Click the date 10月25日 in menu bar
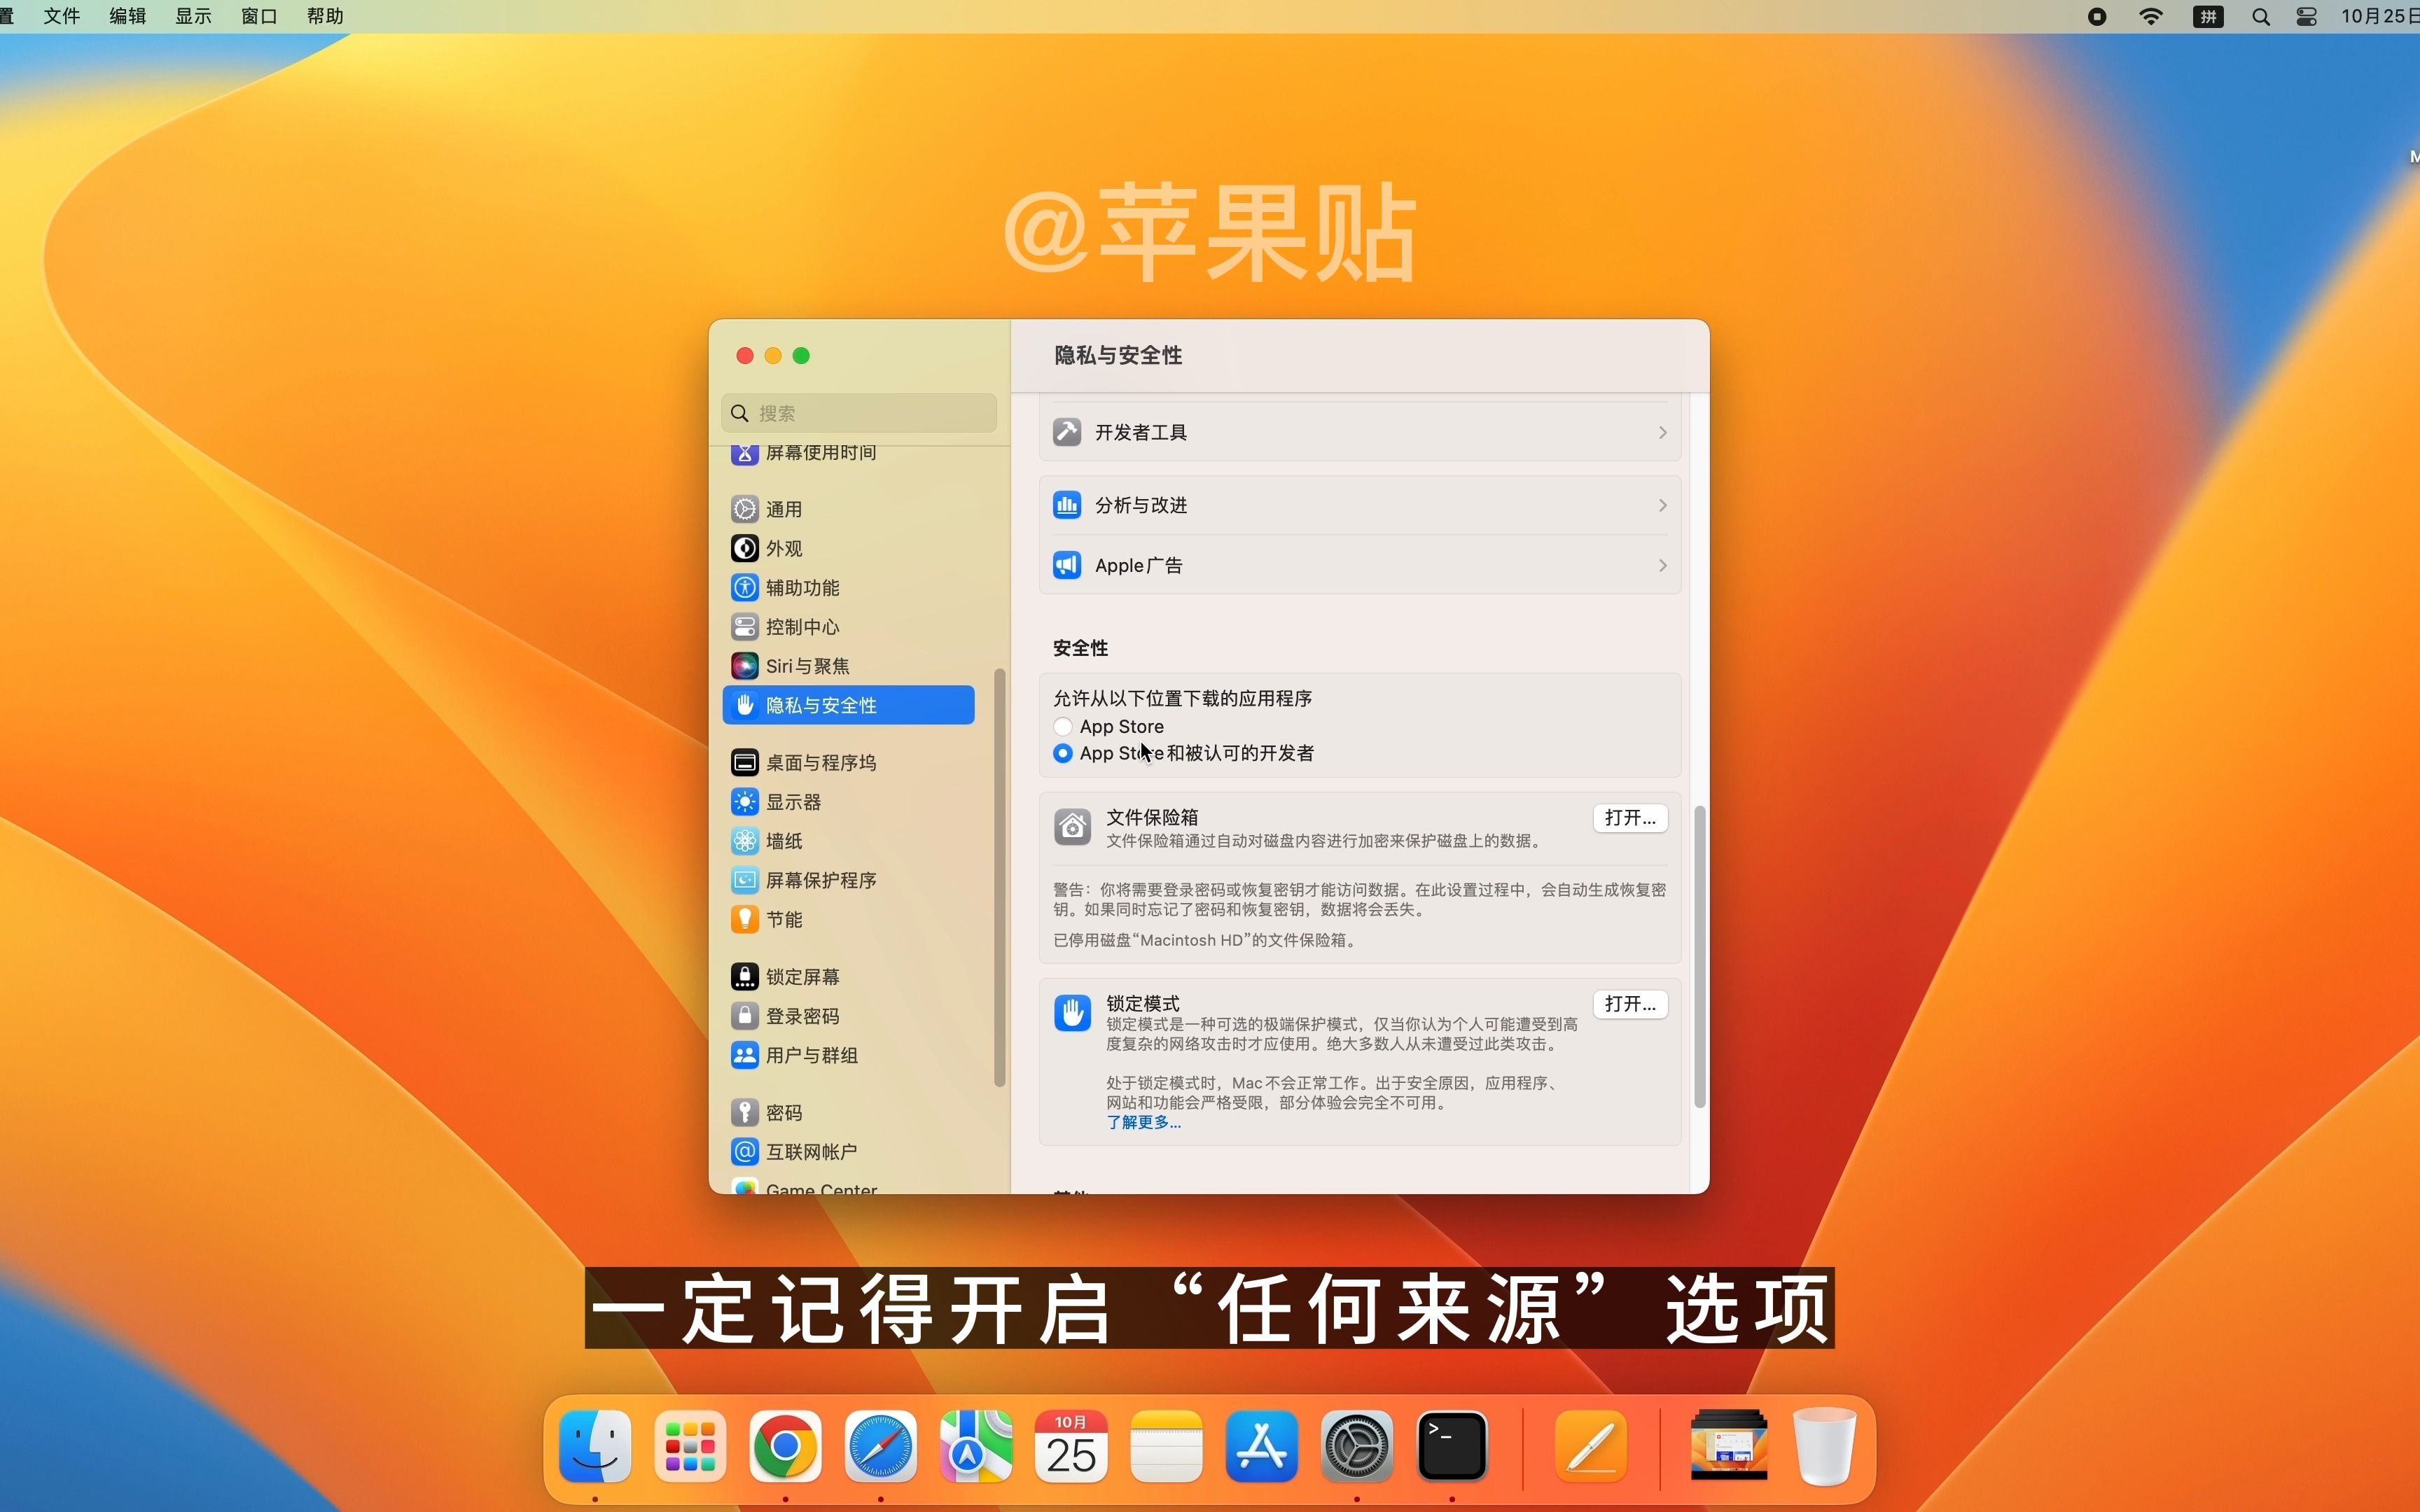Screen dimensions: 2420x1512 tap(2380, 16)
